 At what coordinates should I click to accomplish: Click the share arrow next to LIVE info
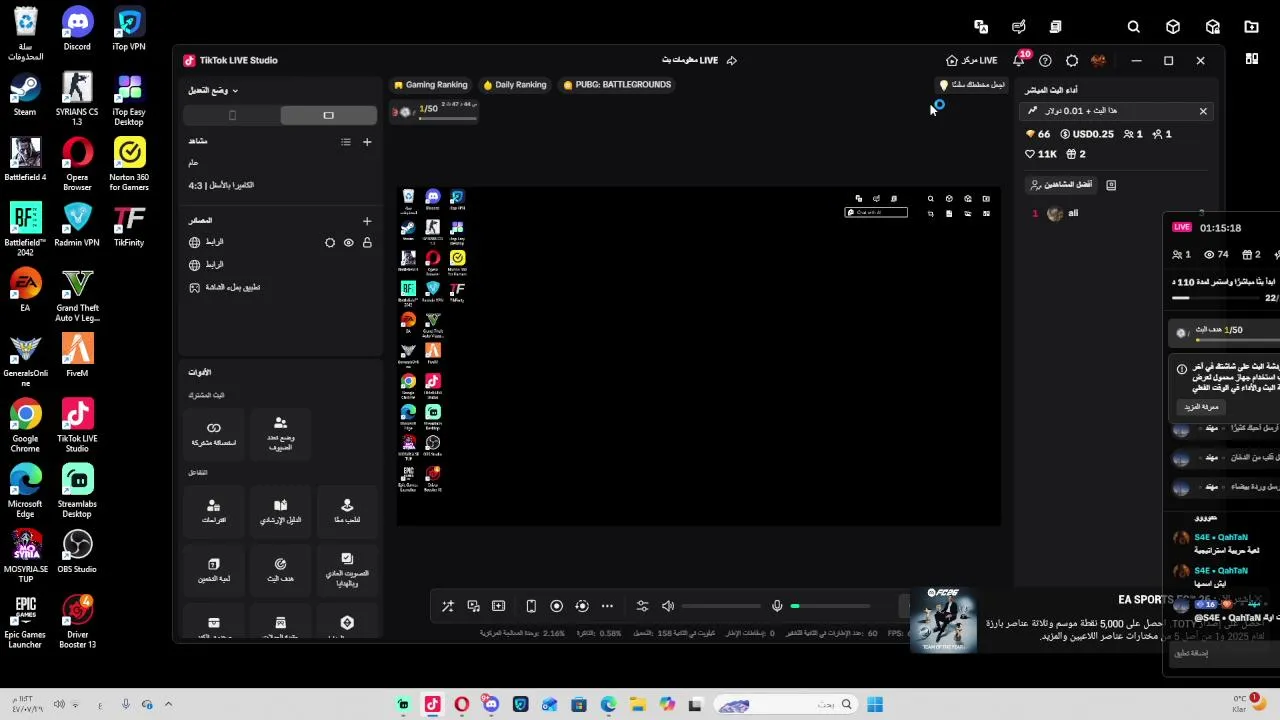click(x=732, y=60)
